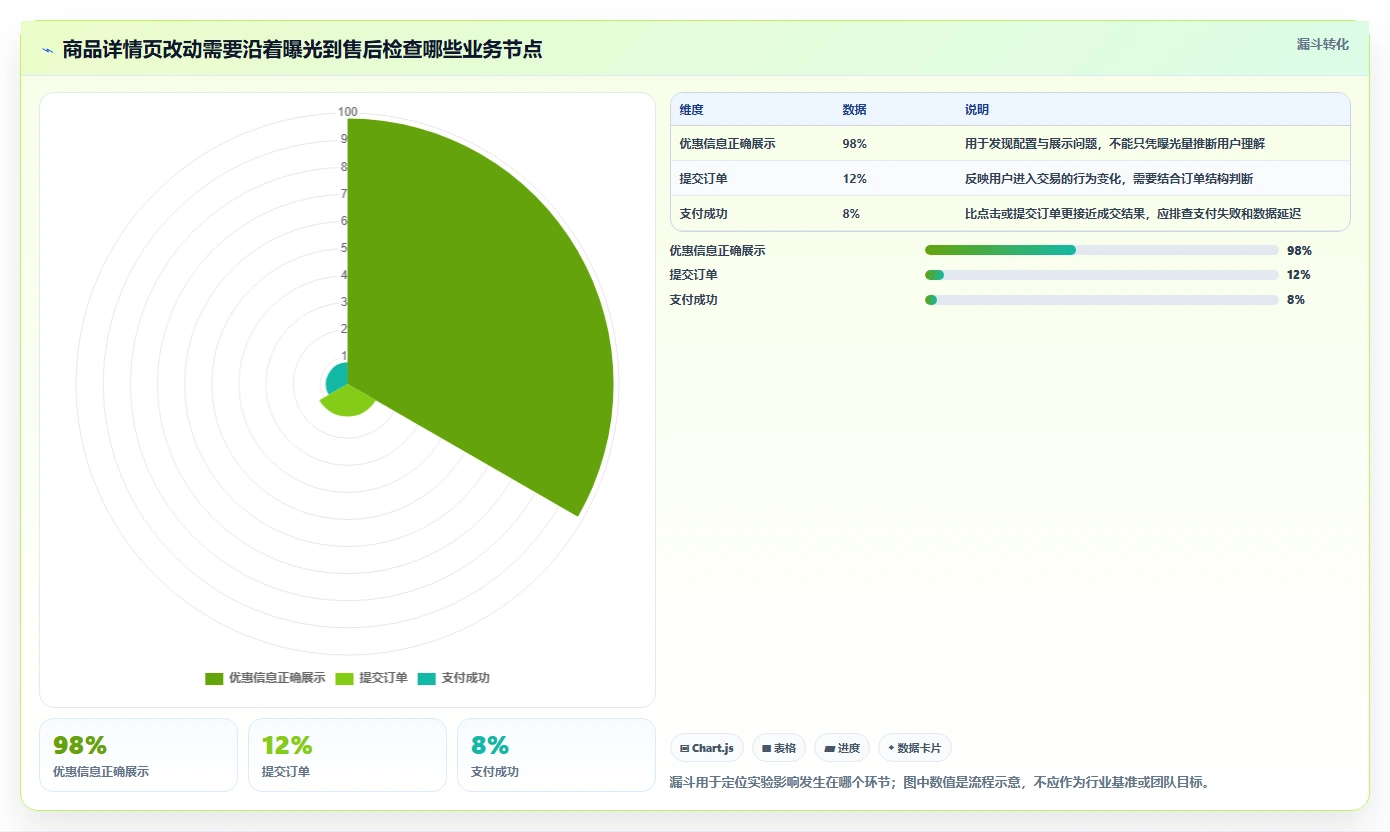
Task: Click the 说明 column header
Action: click(x=977, y=110)
